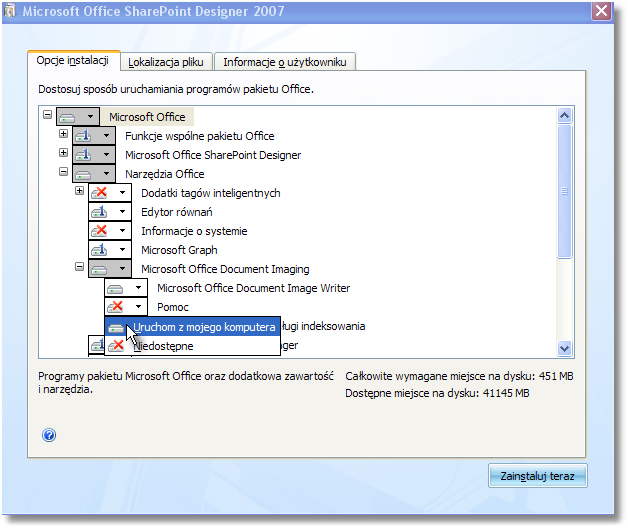Open install dropdown for Funkcje wspólne pakietu Office

(107, 136)
